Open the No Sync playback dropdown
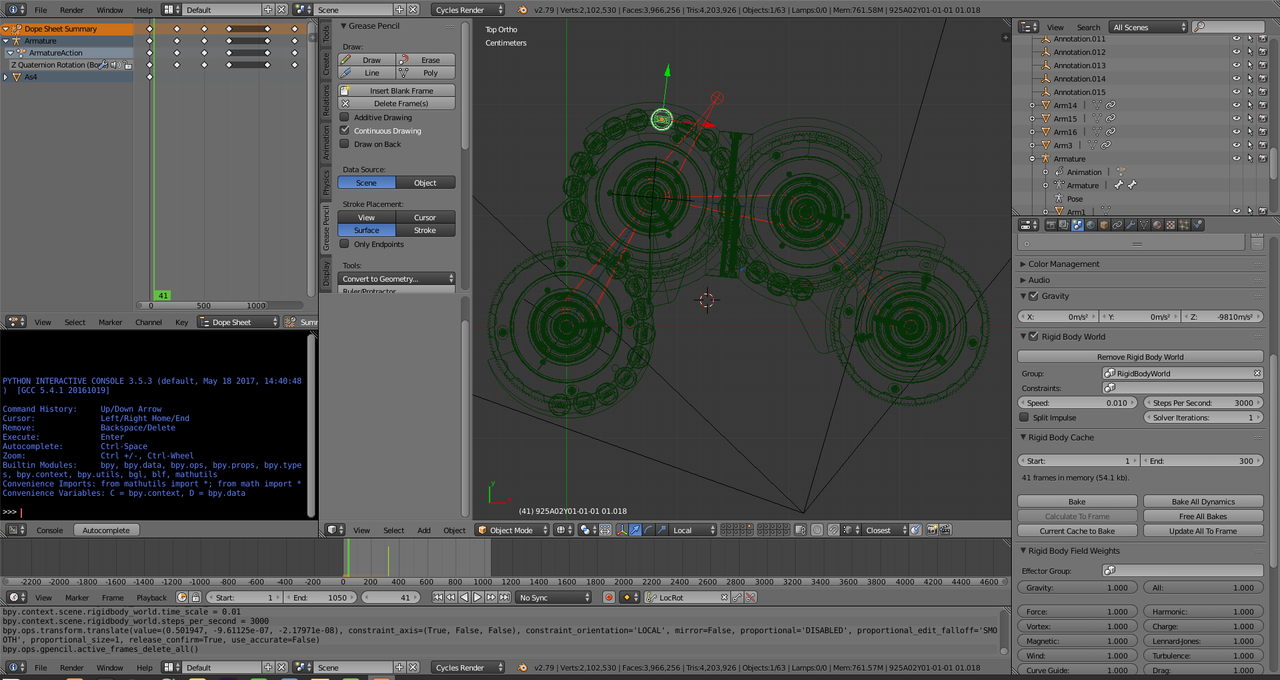The image size is (1280, 680). (553, 597)
